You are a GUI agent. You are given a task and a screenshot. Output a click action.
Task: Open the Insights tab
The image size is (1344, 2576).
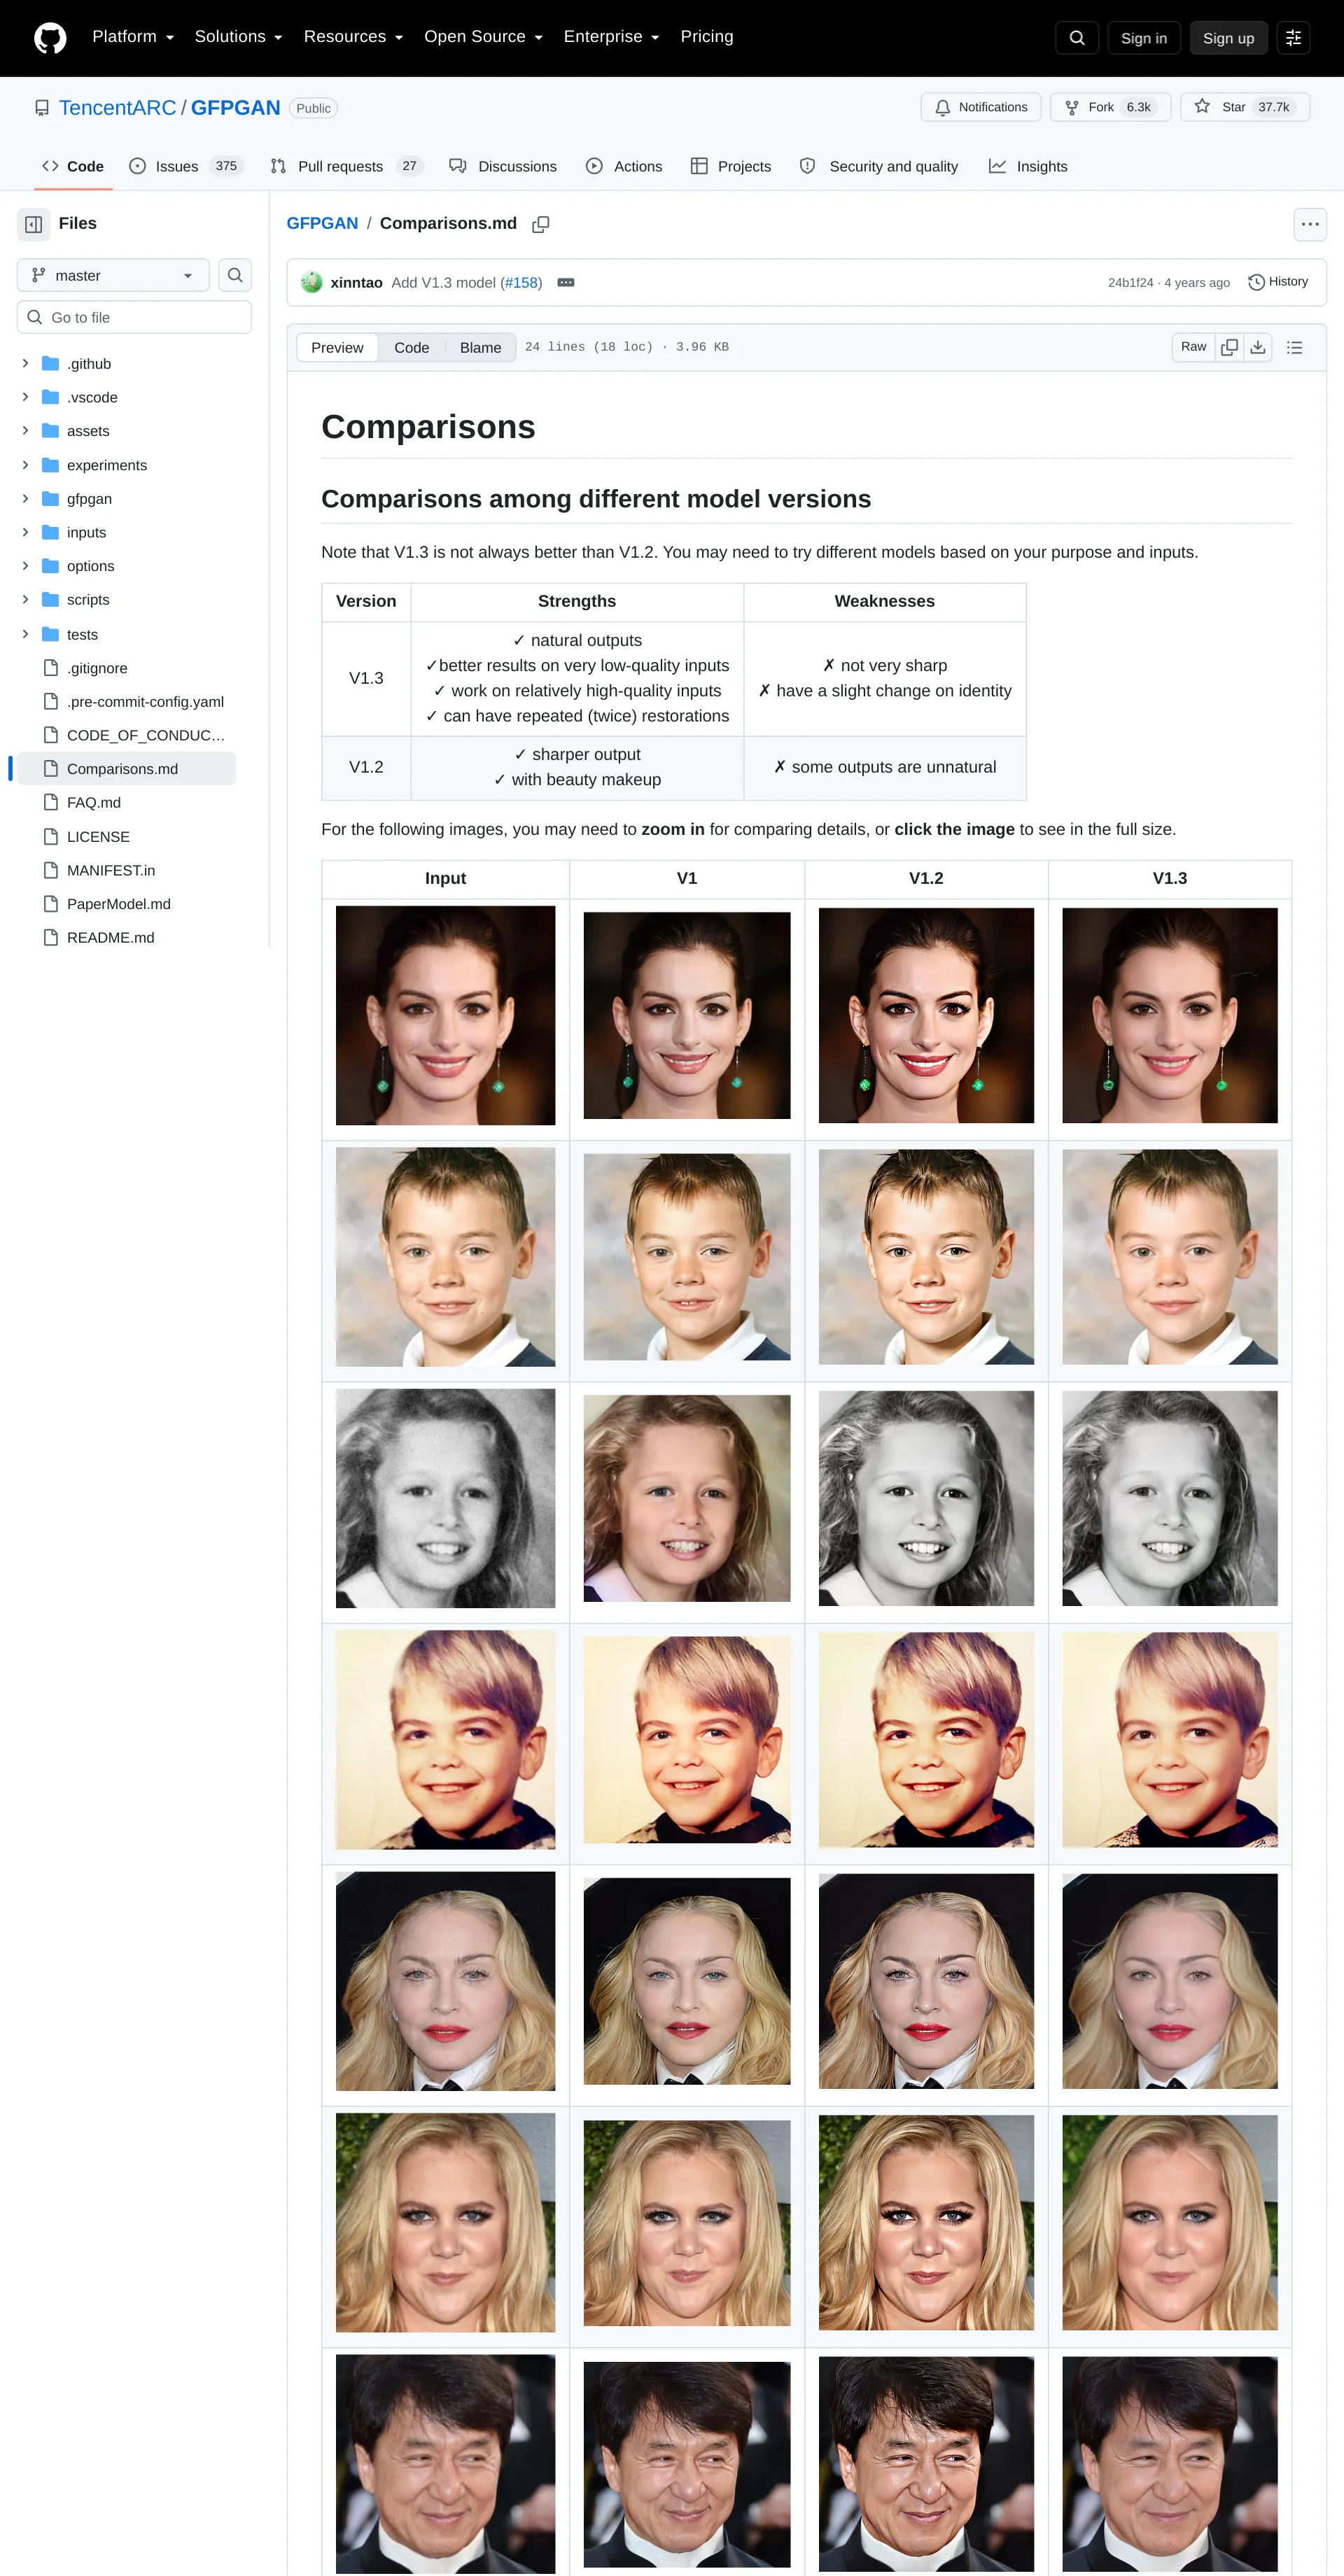click(x=1028, y=166)
